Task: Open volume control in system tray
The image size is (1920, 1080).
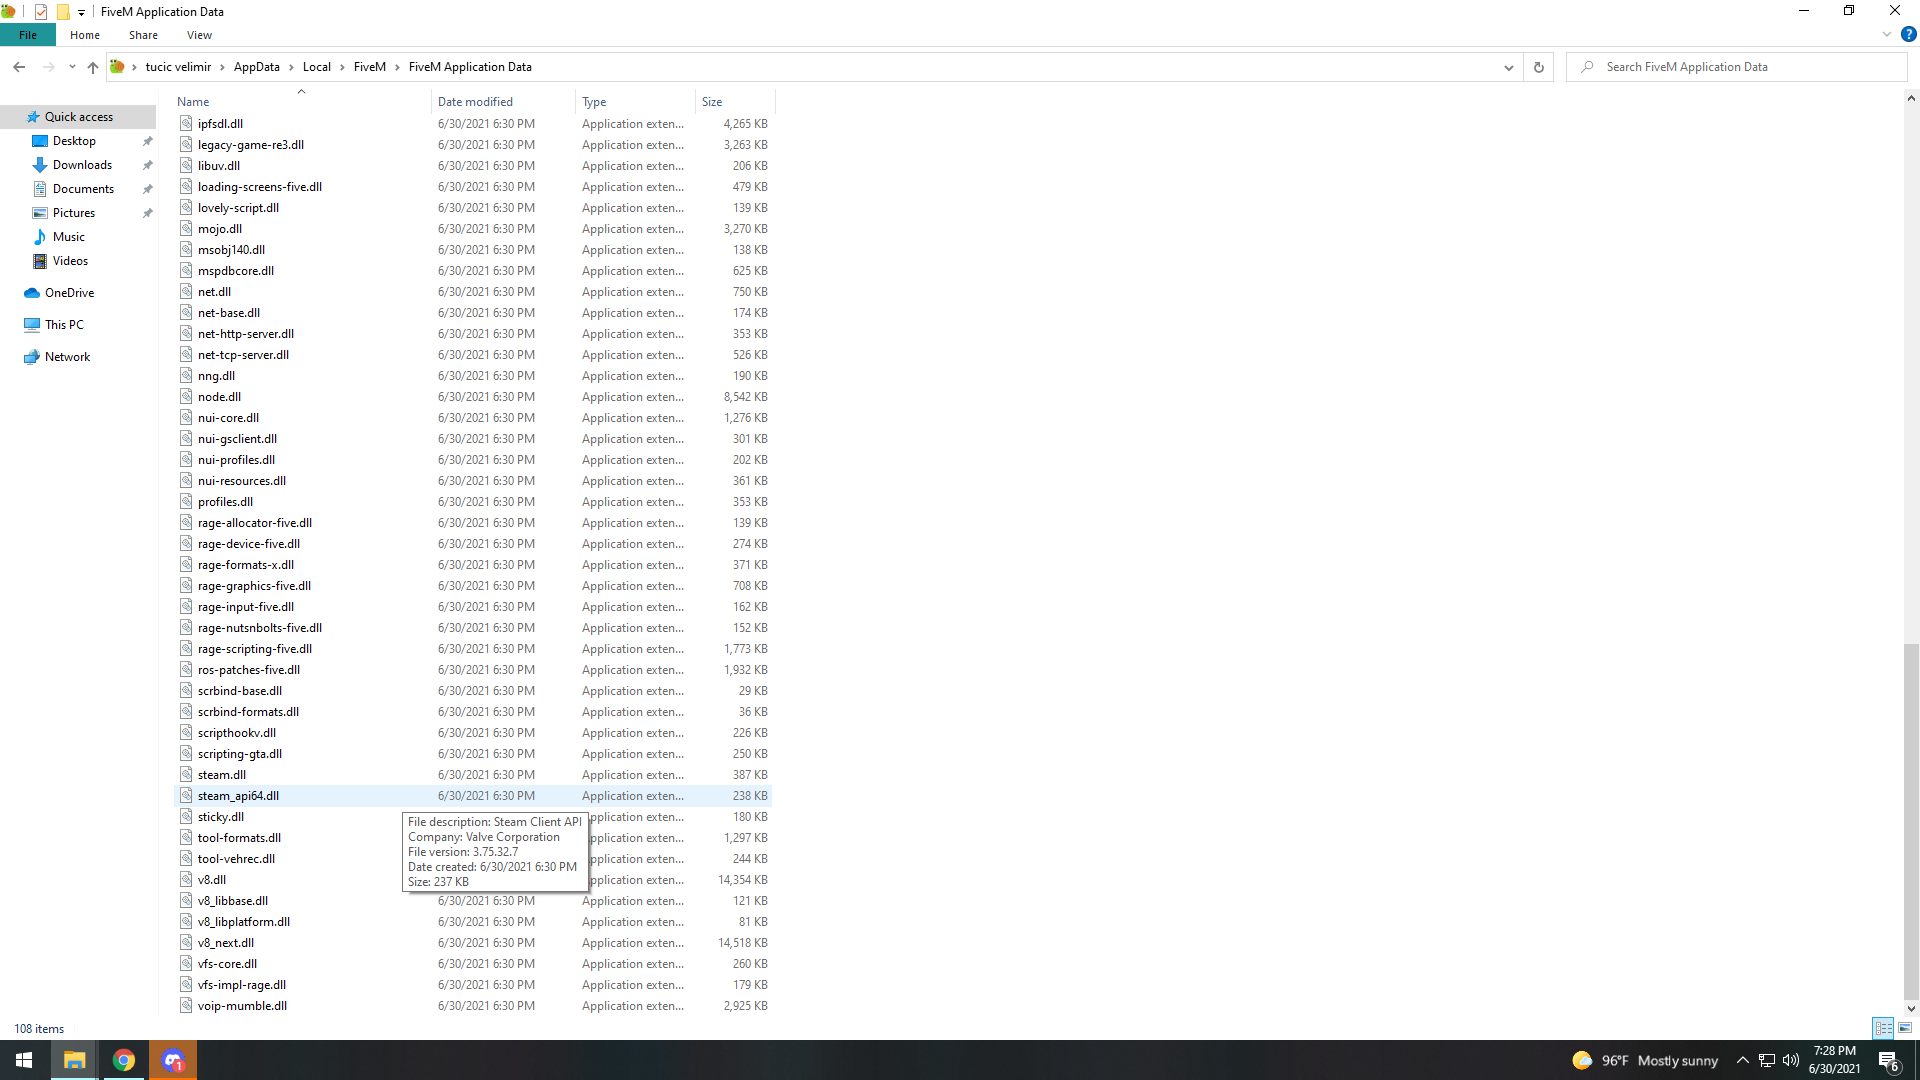Action: (1790, 1060)
